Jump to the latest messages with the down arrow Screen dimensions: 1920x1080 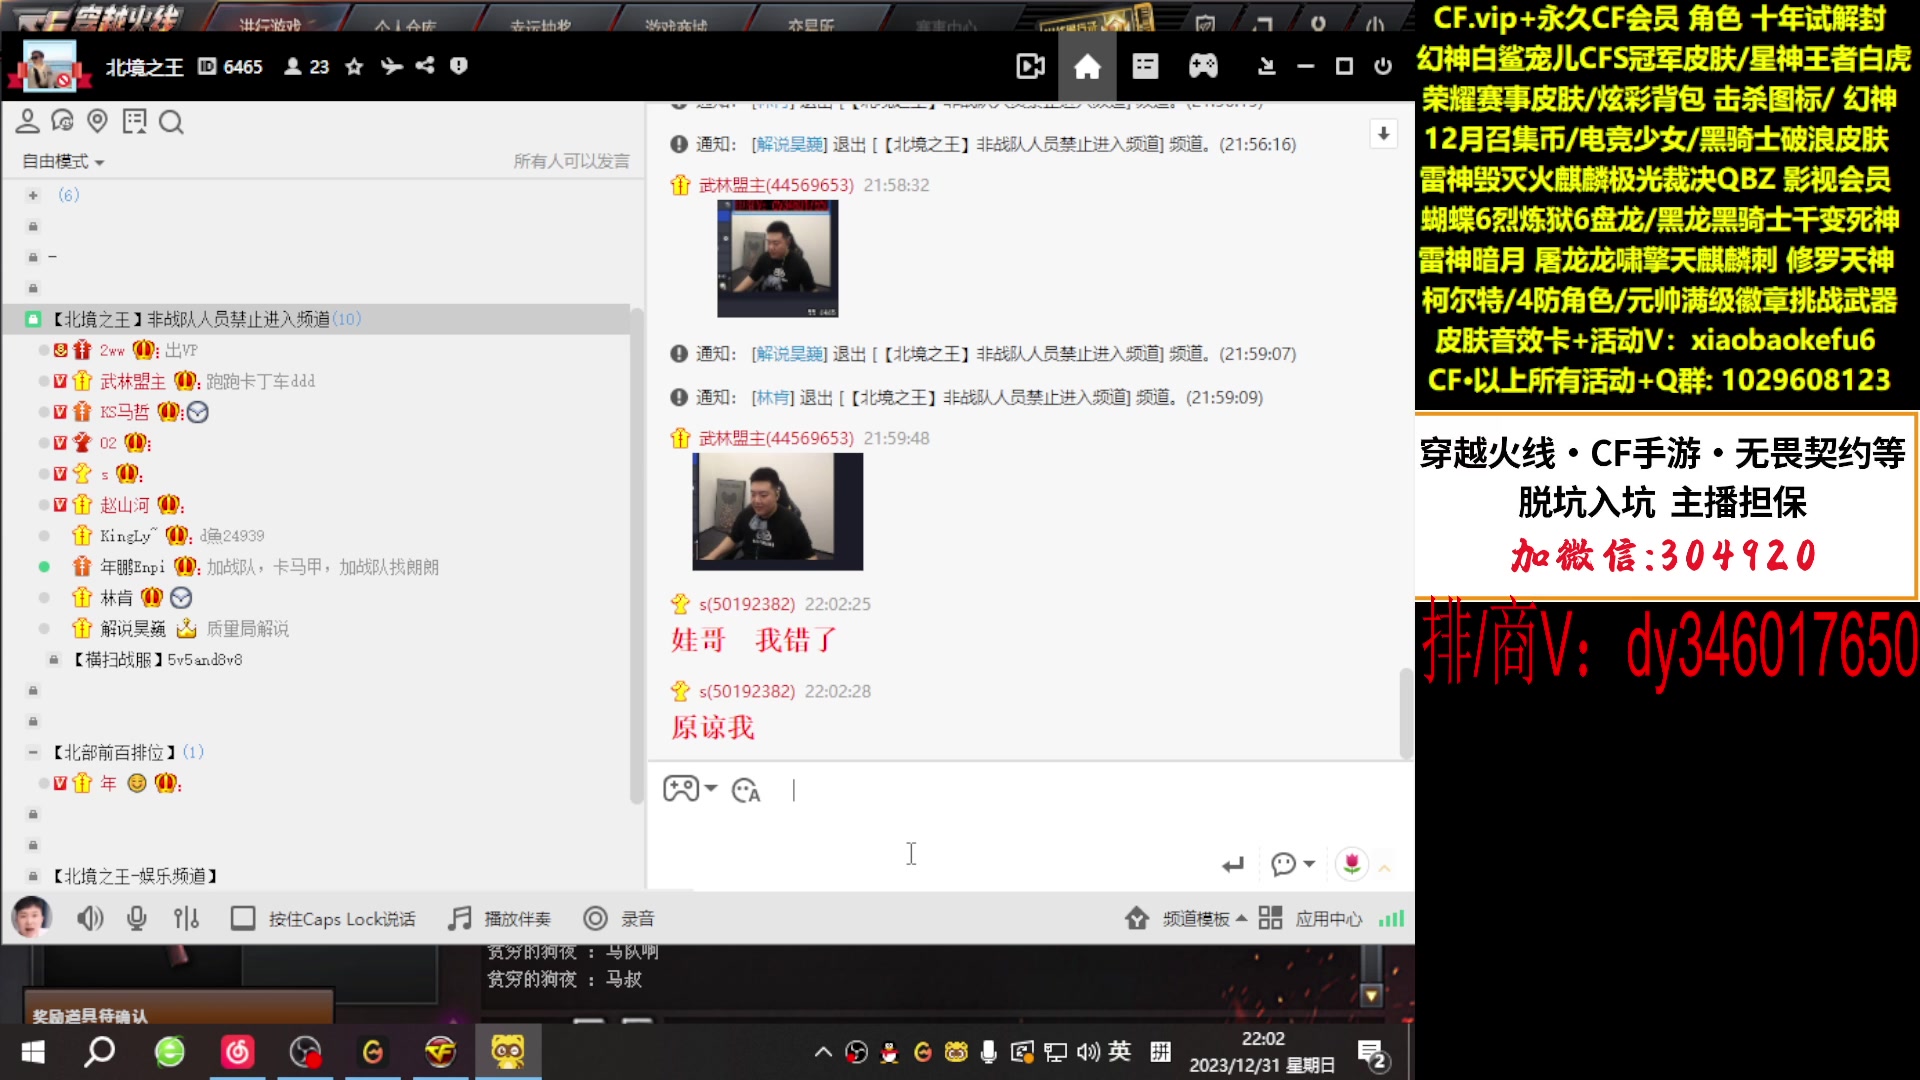[1383, 134]
